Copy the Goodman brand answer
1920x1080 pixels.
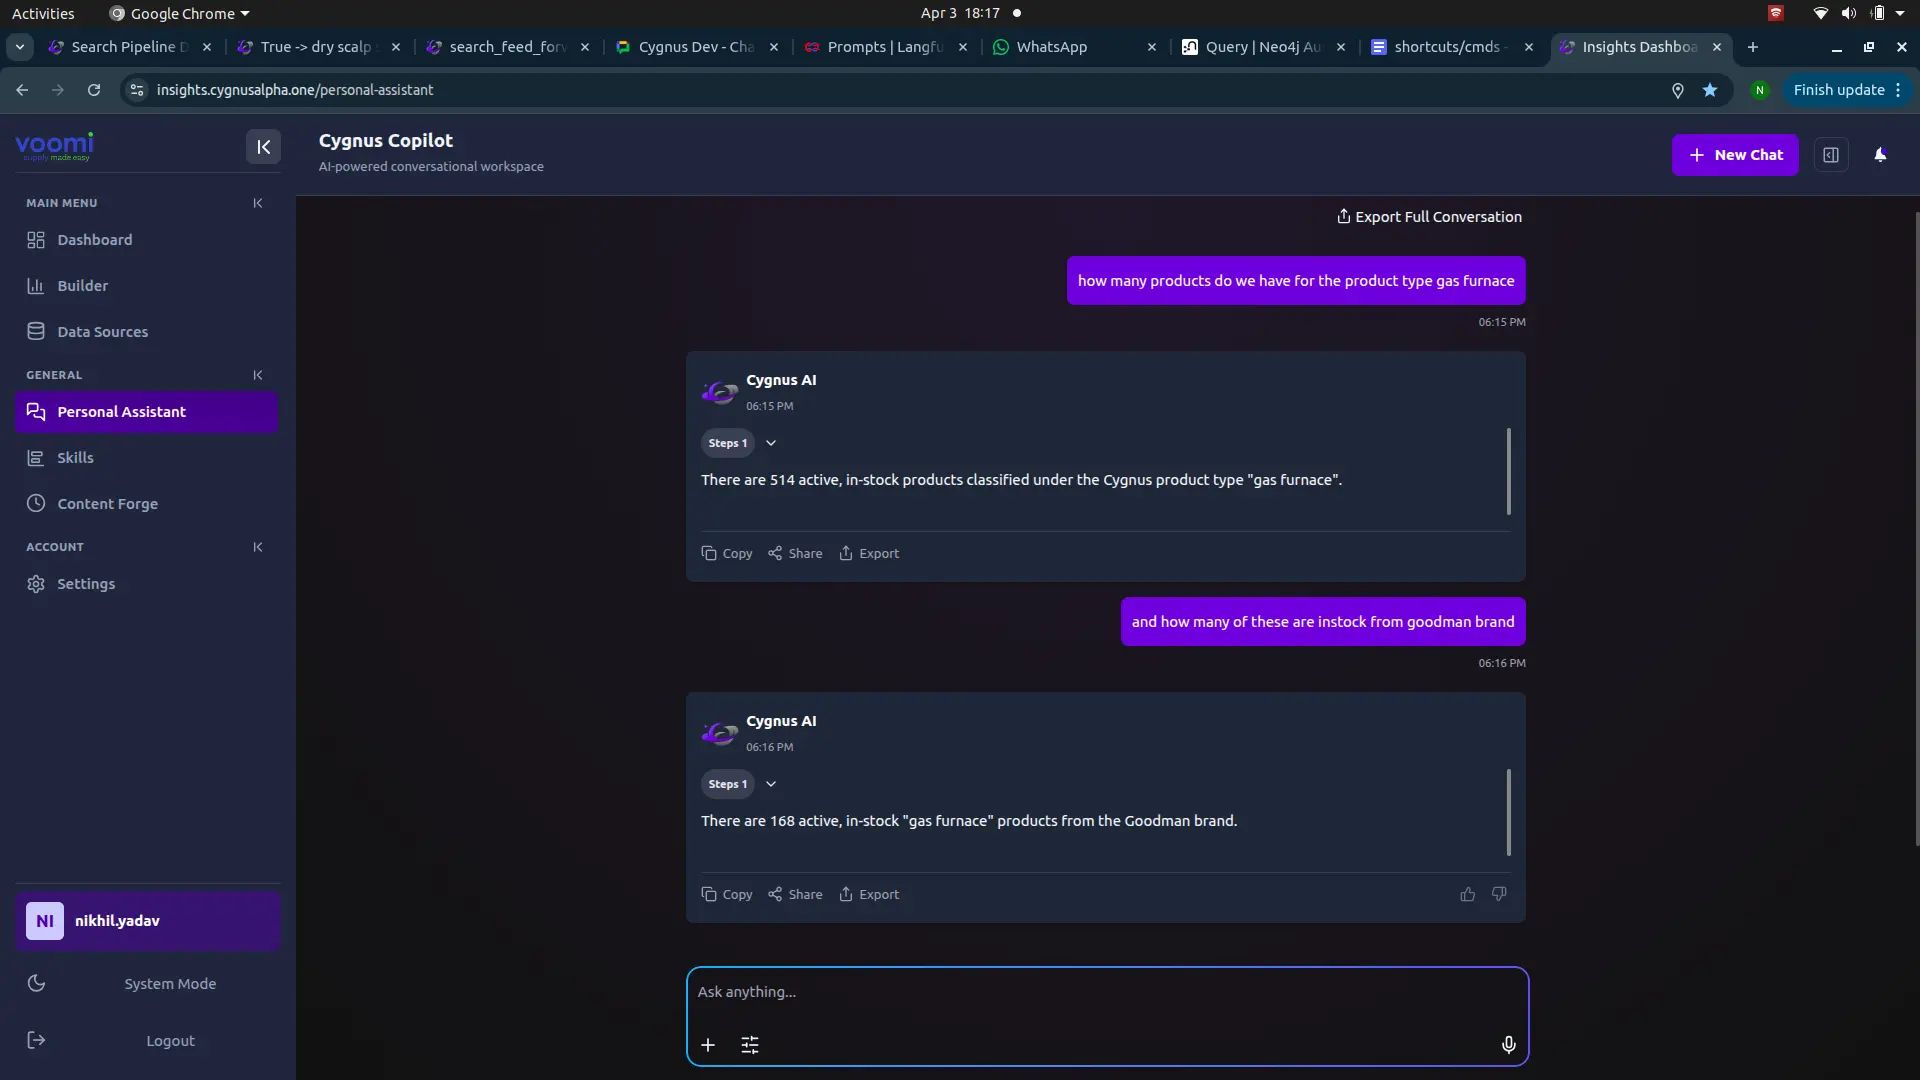[x=727, y=895]
